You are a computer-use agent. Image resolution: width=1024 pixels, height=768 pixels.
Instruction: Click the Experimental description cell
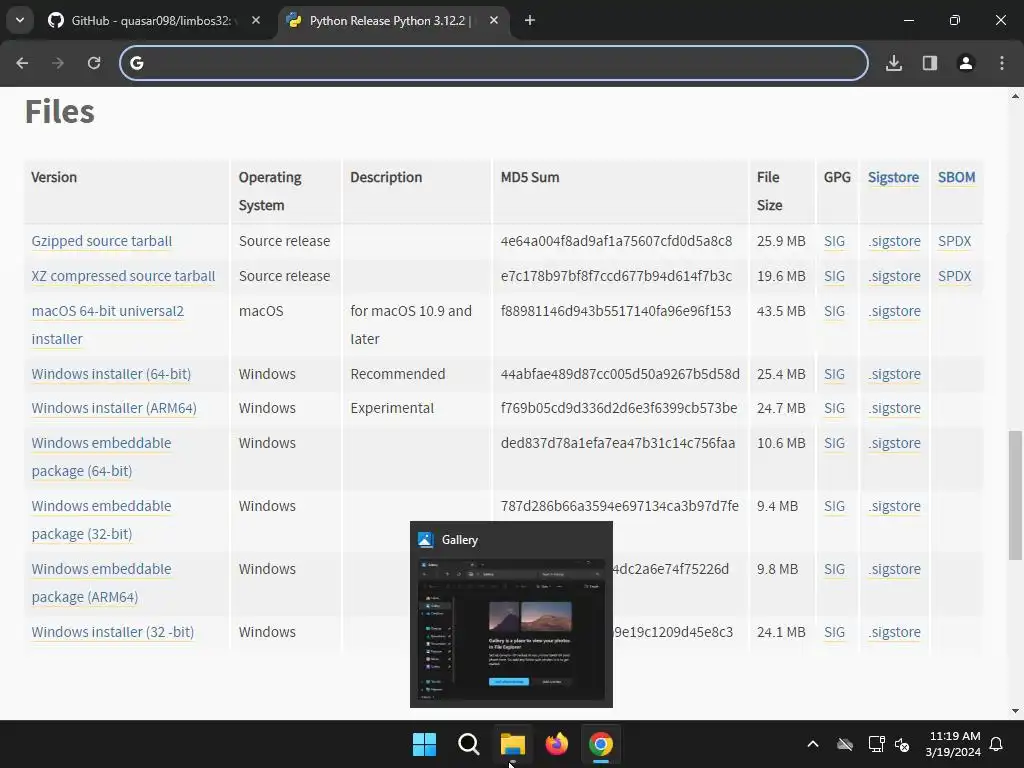tap(392, 408)
